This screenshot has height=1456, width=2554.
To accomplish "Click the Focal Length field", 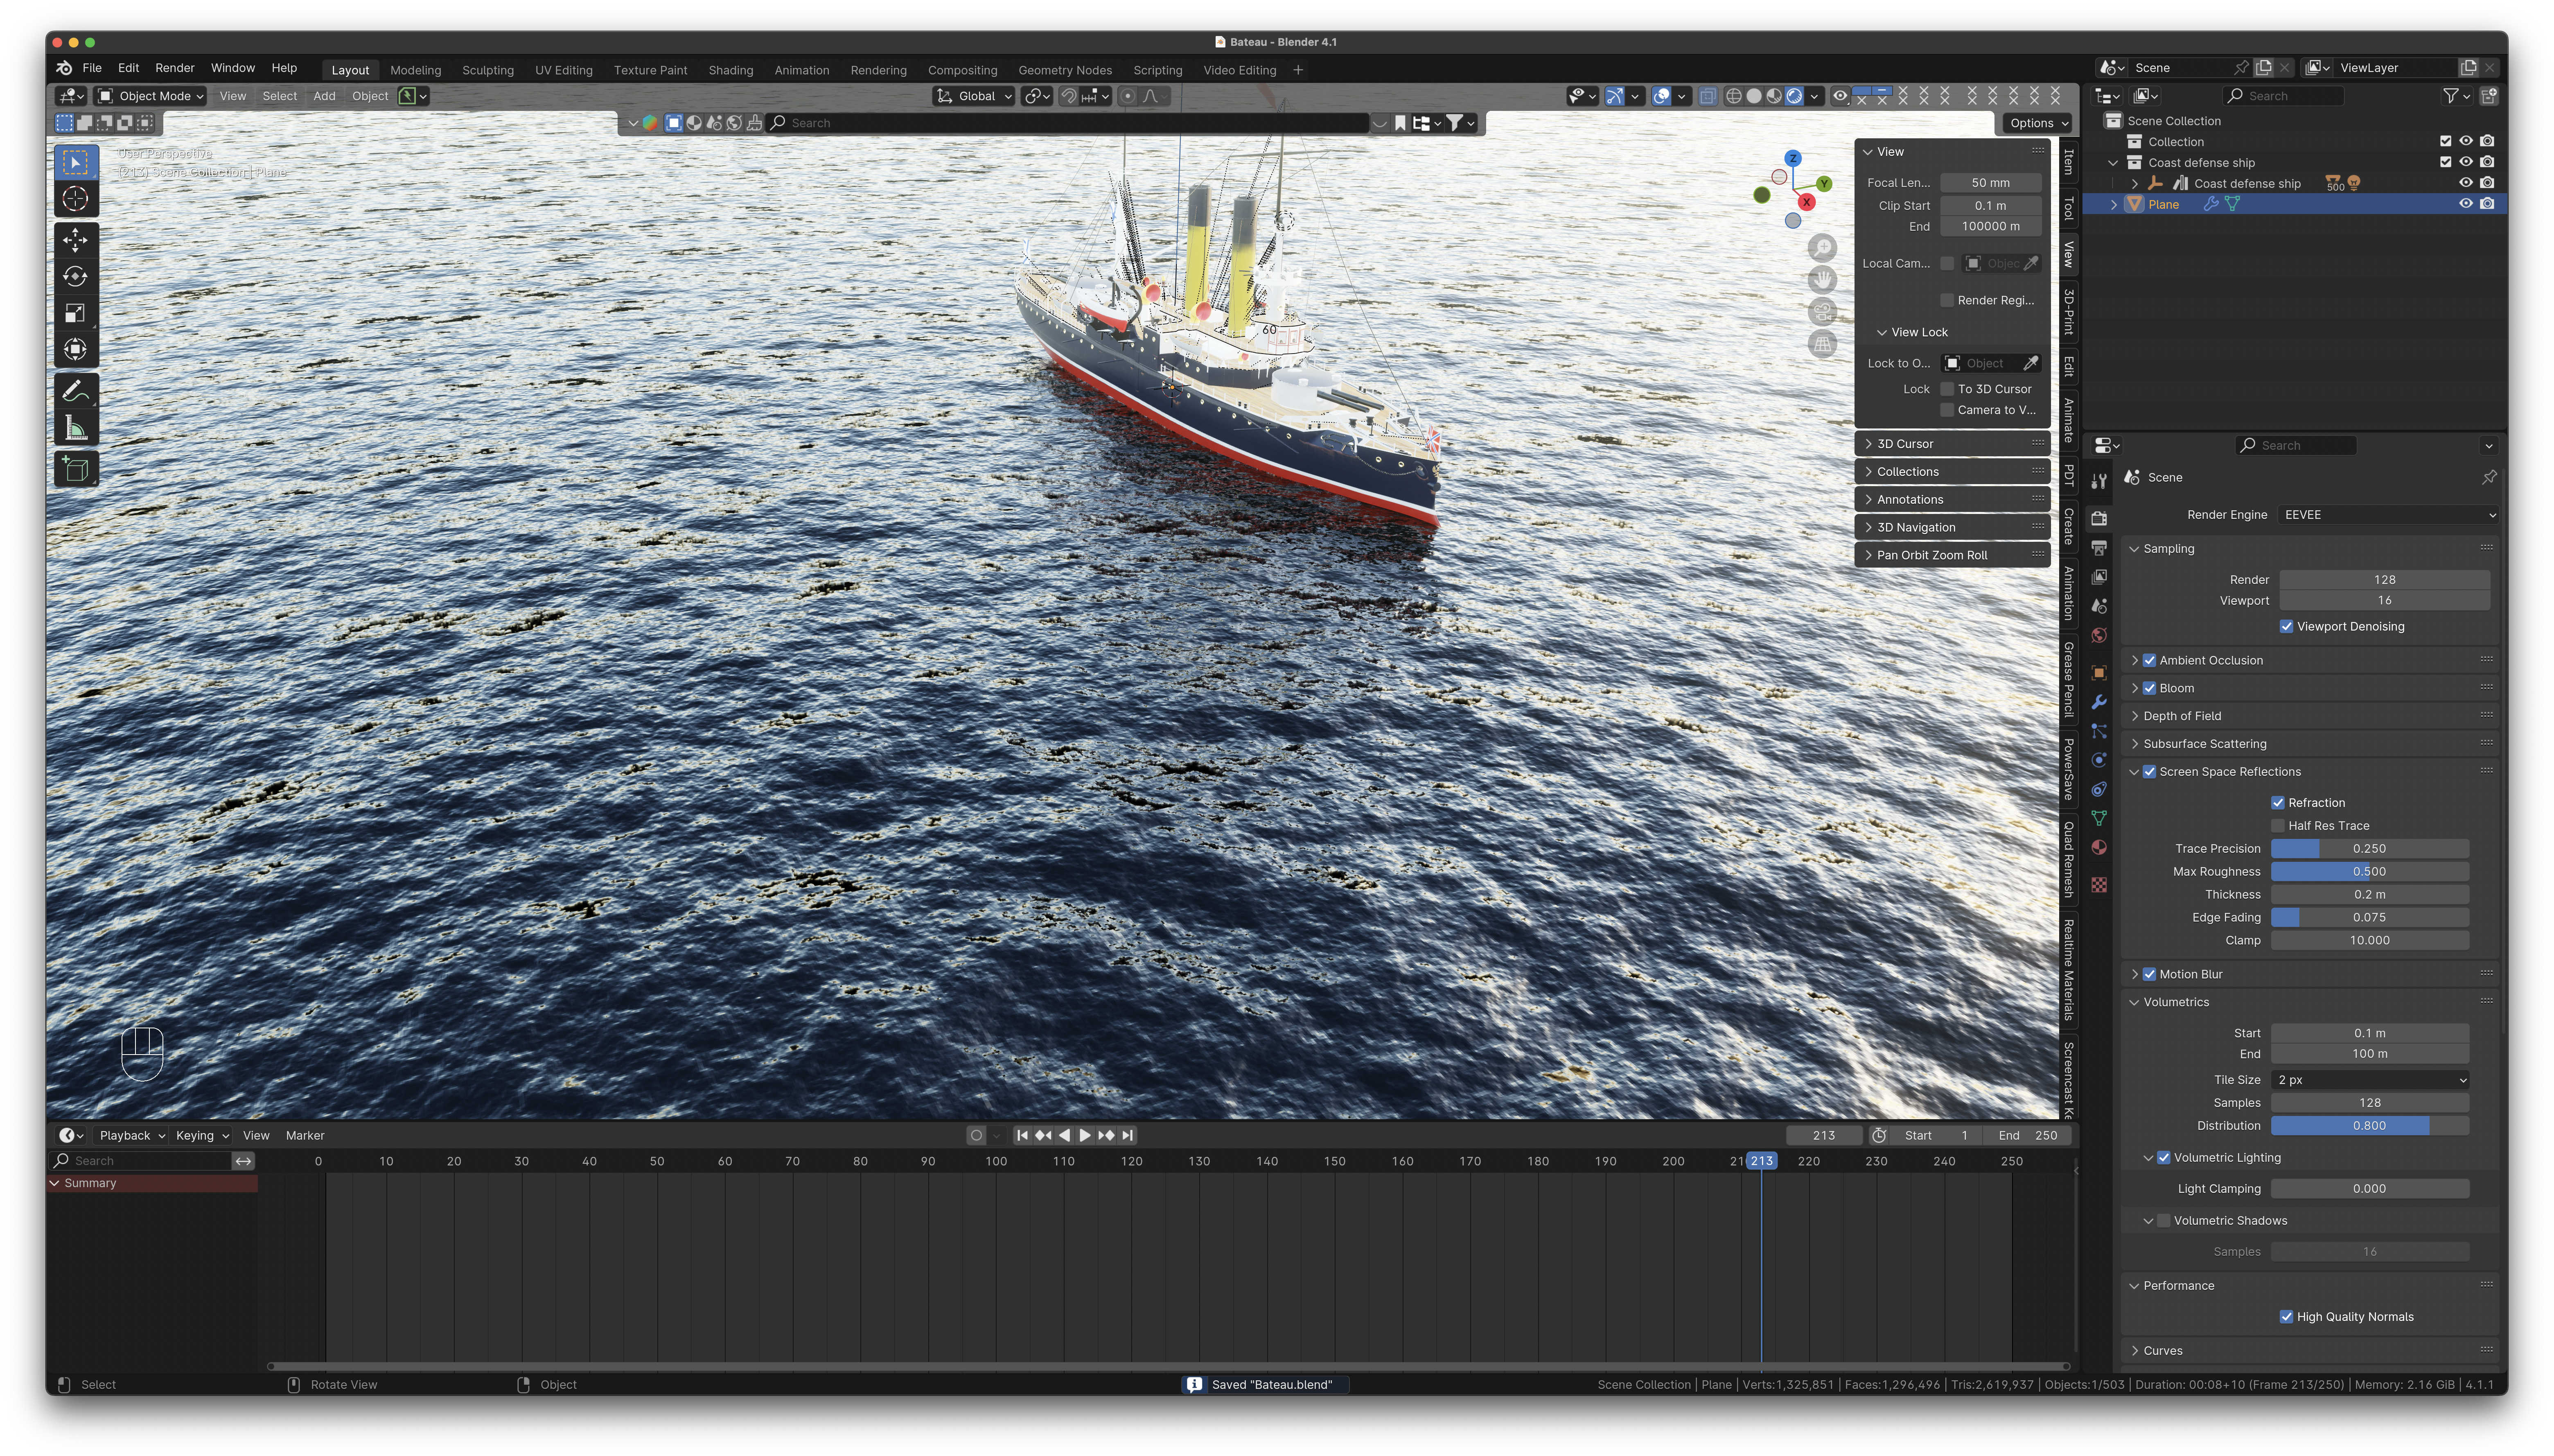I will tap(1990, 183).
